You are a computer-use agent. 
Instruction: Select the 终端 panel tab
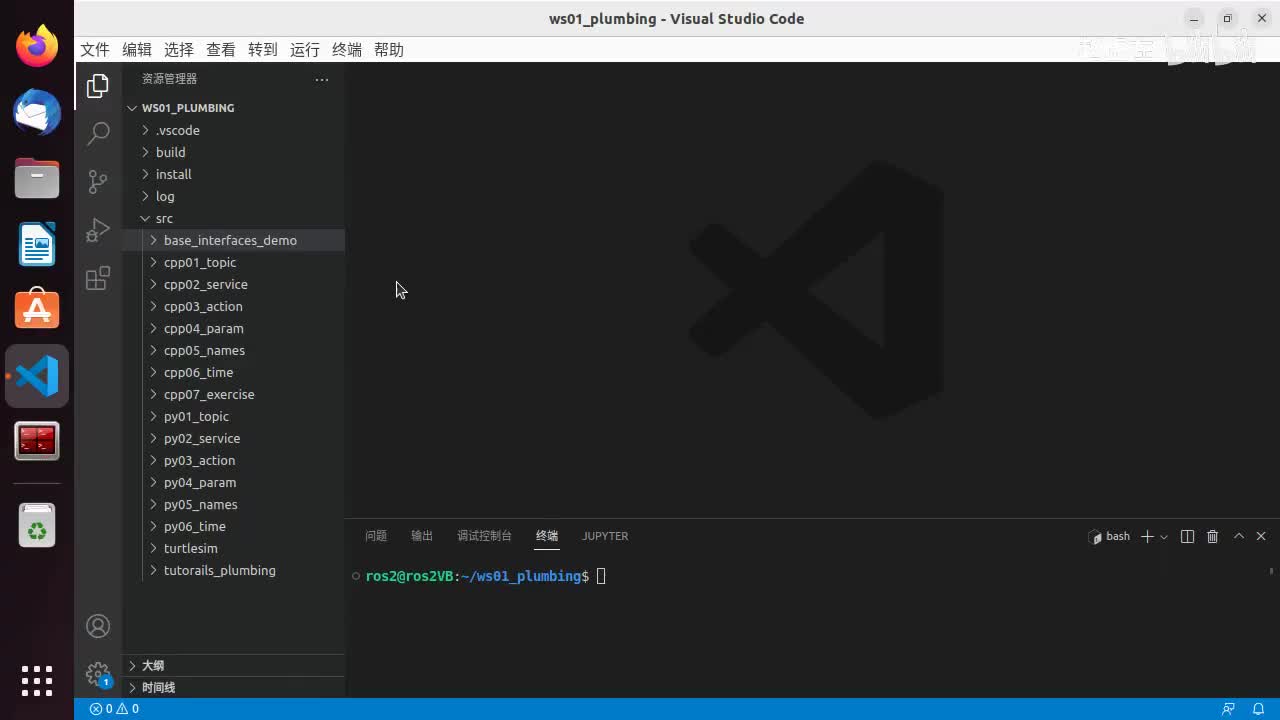coord(547,536)
